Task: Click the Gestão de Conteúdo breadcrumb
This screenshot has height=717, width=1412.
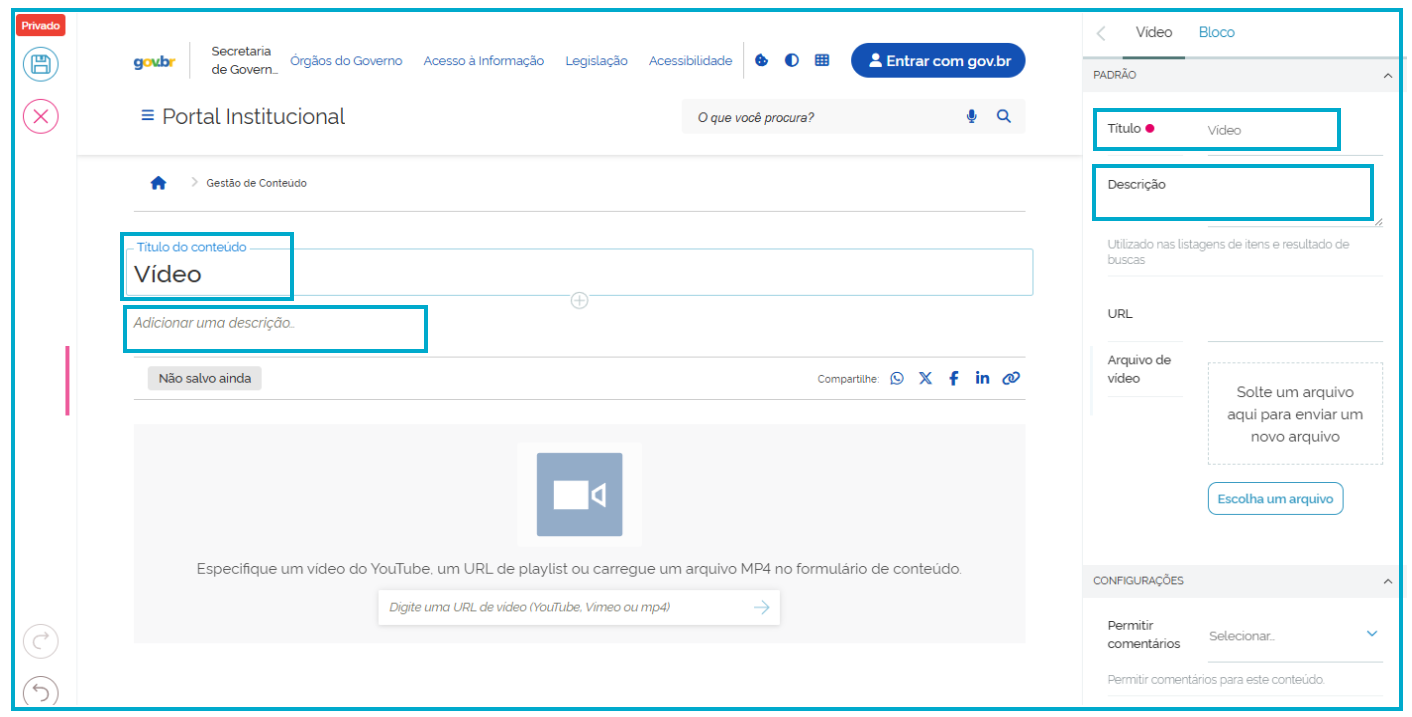Action: tap(257, 183)
